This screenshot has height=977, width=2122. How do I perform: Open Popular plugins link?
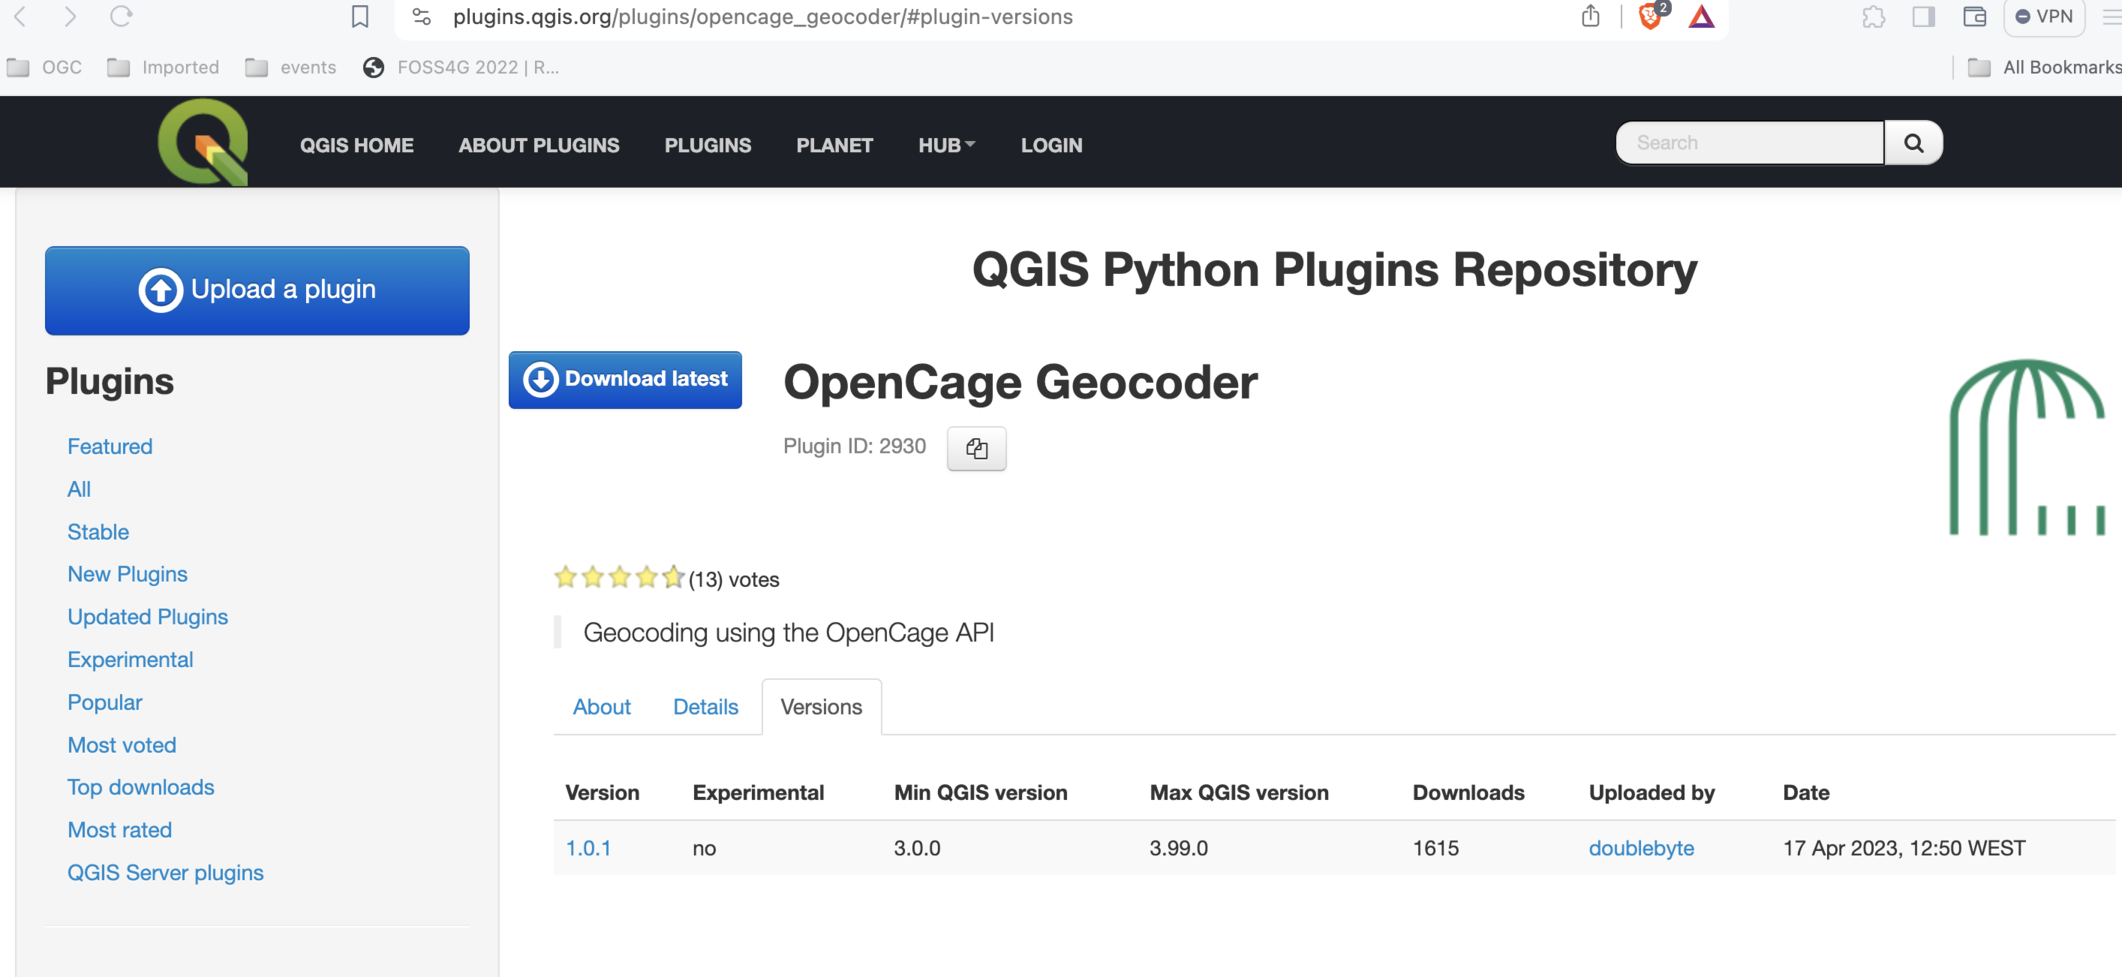(x=105, y=702)
